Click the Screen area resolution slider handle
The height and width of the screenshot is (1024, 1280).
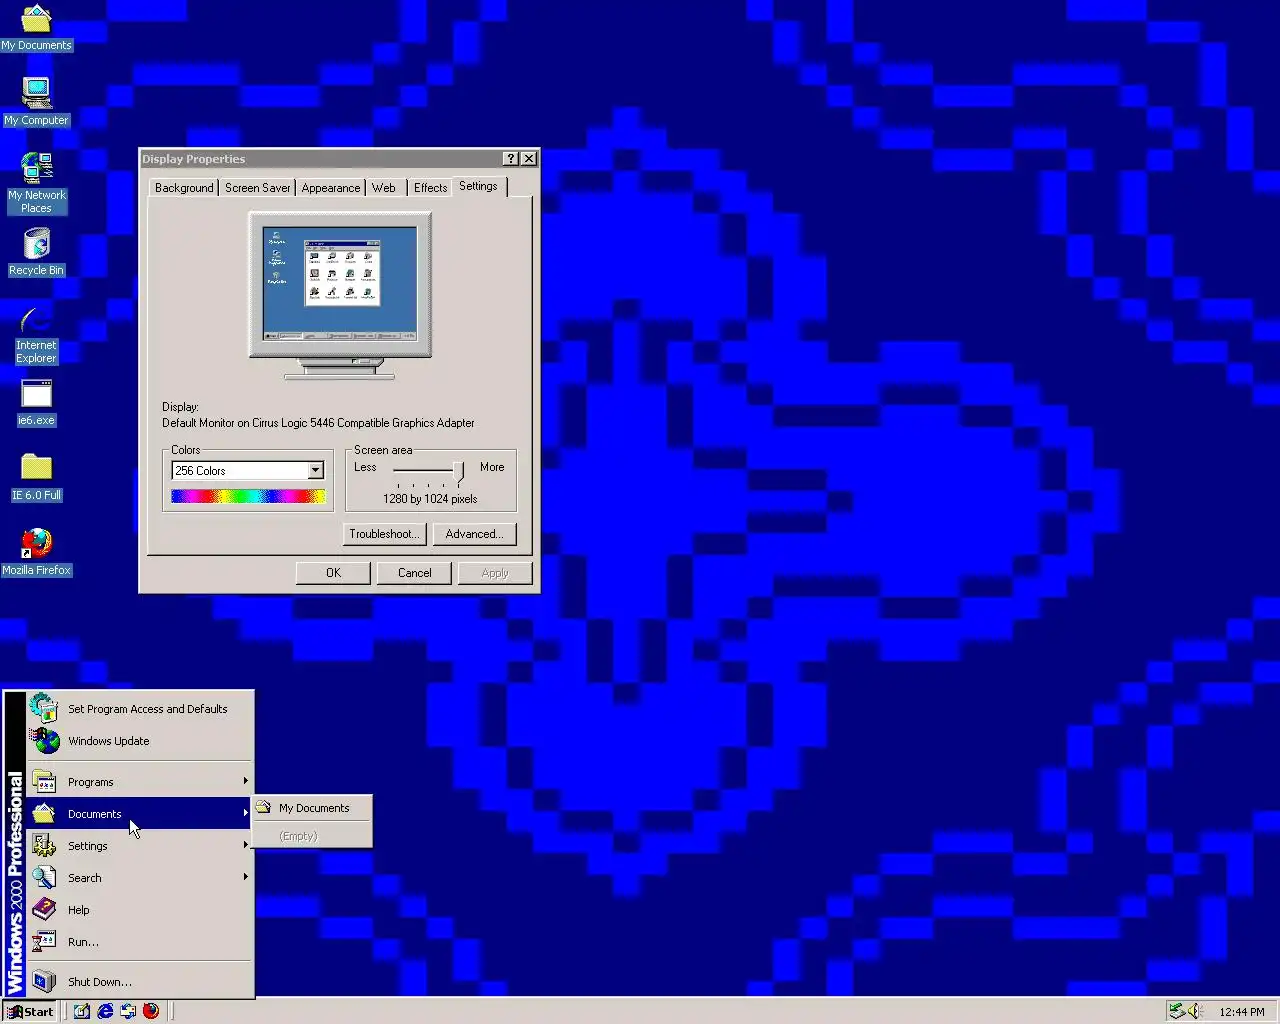coord(458,471)
